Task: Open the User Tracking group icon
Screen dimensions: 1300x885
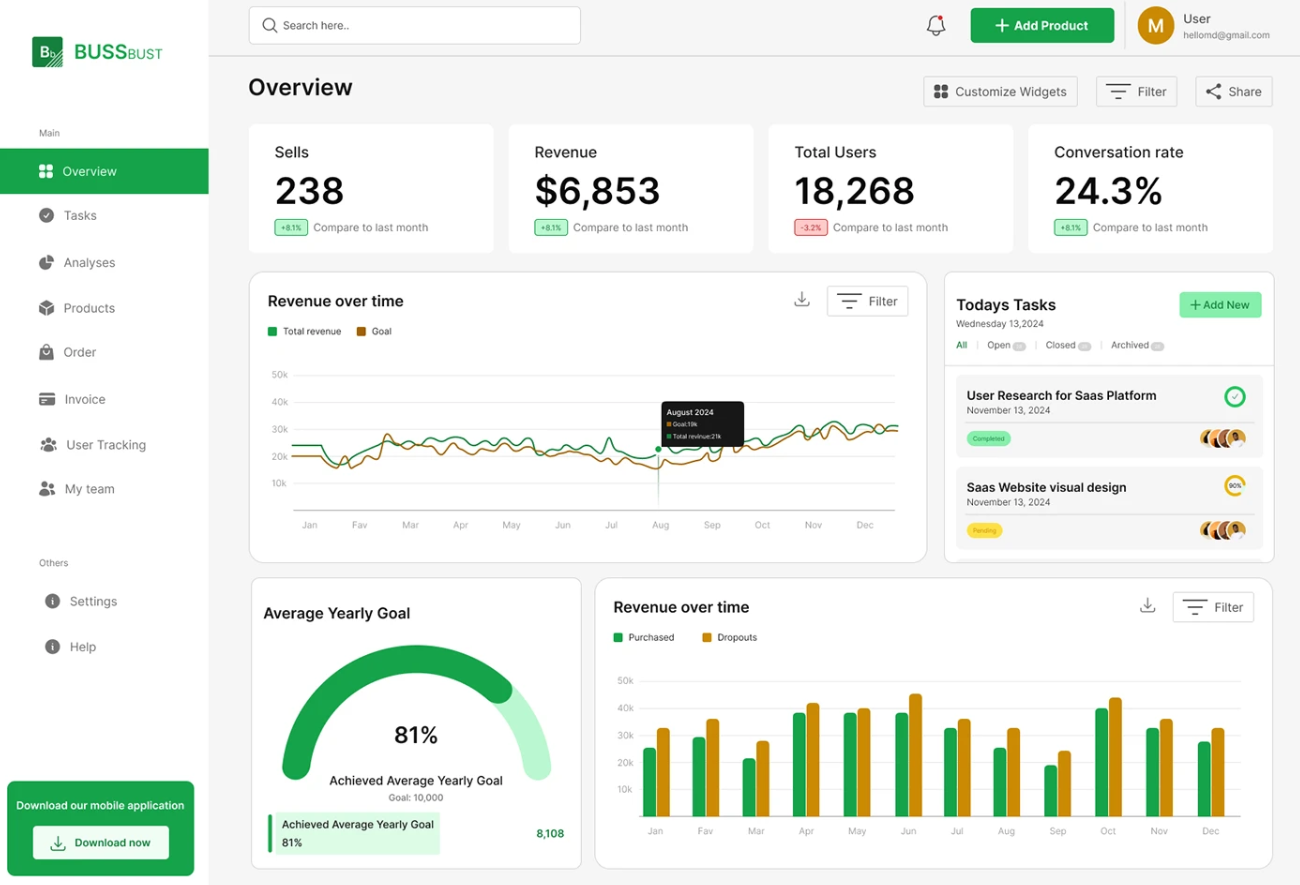Action: coord(48,445)
